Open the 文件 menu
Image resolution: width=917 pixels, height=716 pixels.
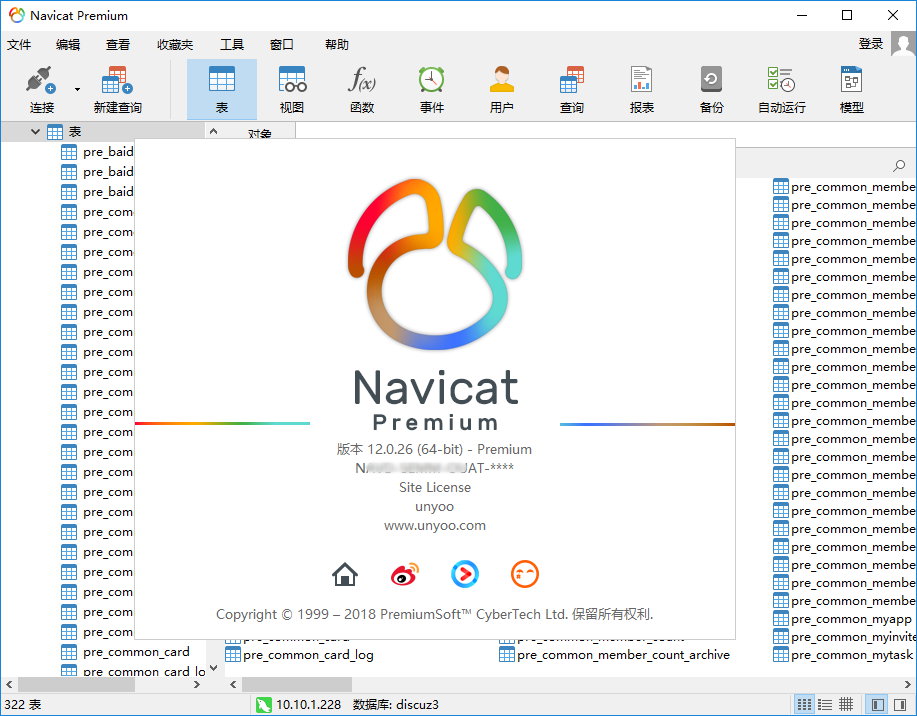tap(19, 44)
